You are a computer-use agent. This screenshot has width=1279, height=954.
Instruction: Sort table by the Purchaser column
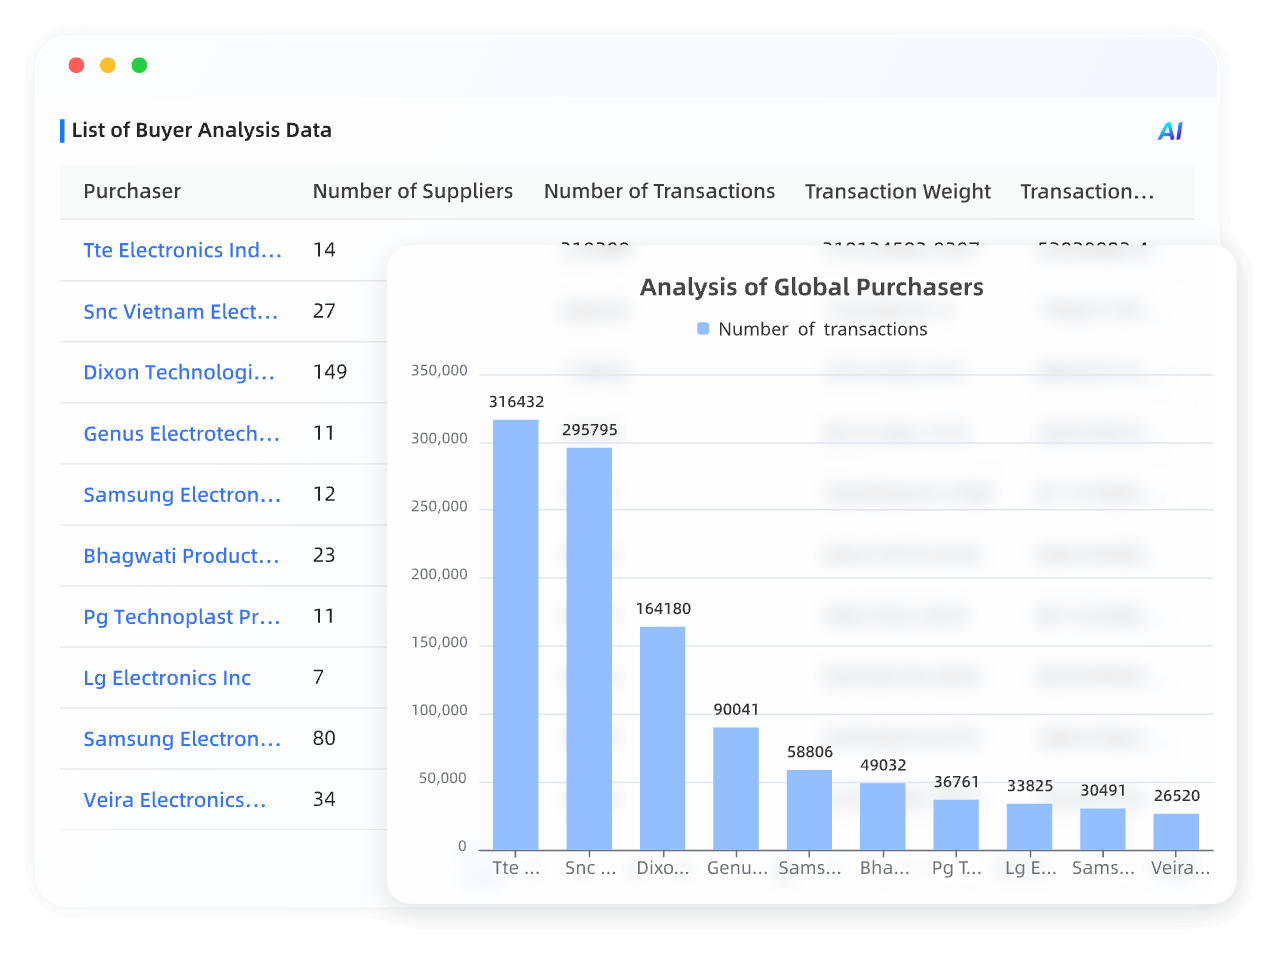point(132,191)
